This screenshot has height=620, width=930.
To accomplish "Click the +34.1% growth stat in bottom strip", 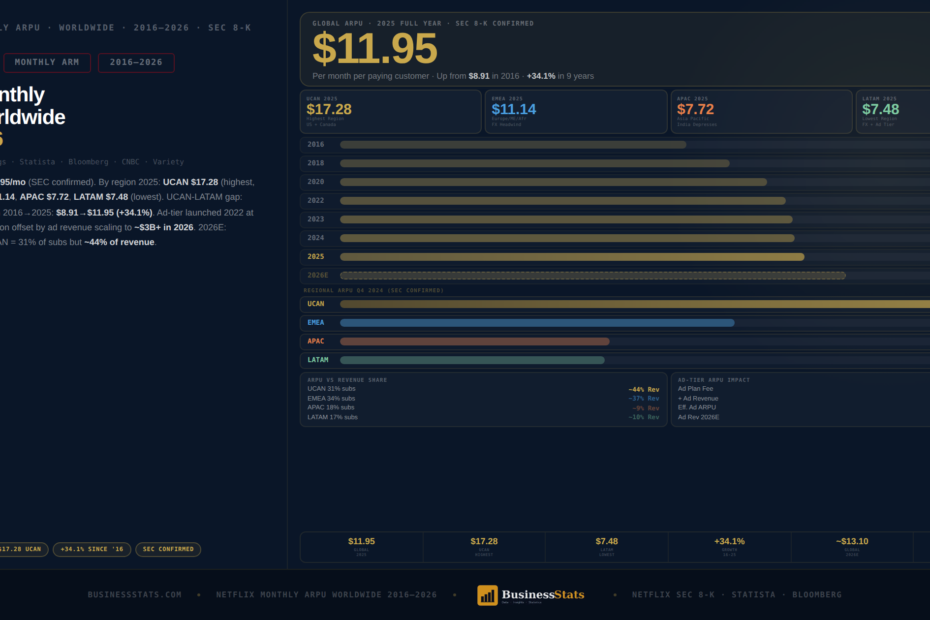I will click(730, 546).
